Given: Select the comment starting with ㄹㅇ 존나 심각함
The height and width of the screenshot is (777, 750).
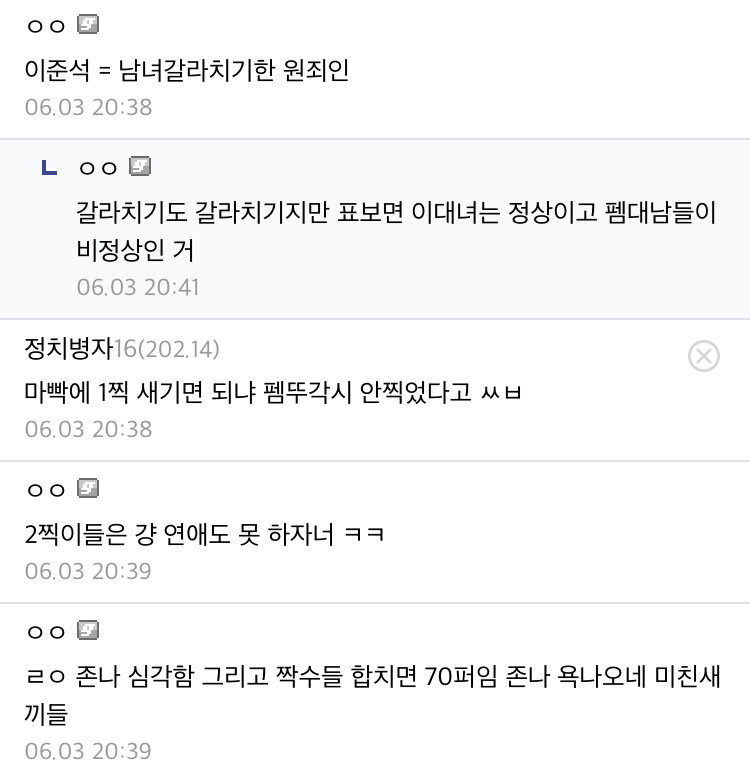Looking at the screenshot, I should tap(373, 695).
